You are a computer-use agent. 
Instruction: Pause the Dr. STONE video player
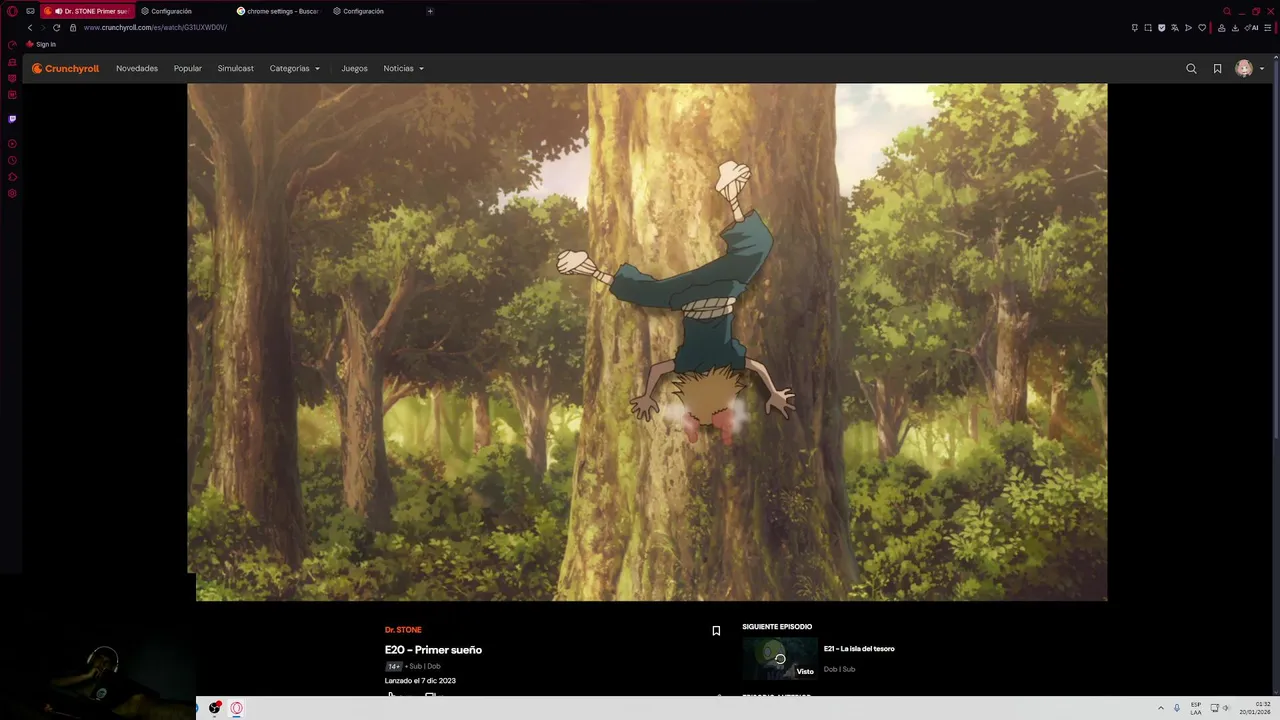pyautogui.click(x=647, y=342)
